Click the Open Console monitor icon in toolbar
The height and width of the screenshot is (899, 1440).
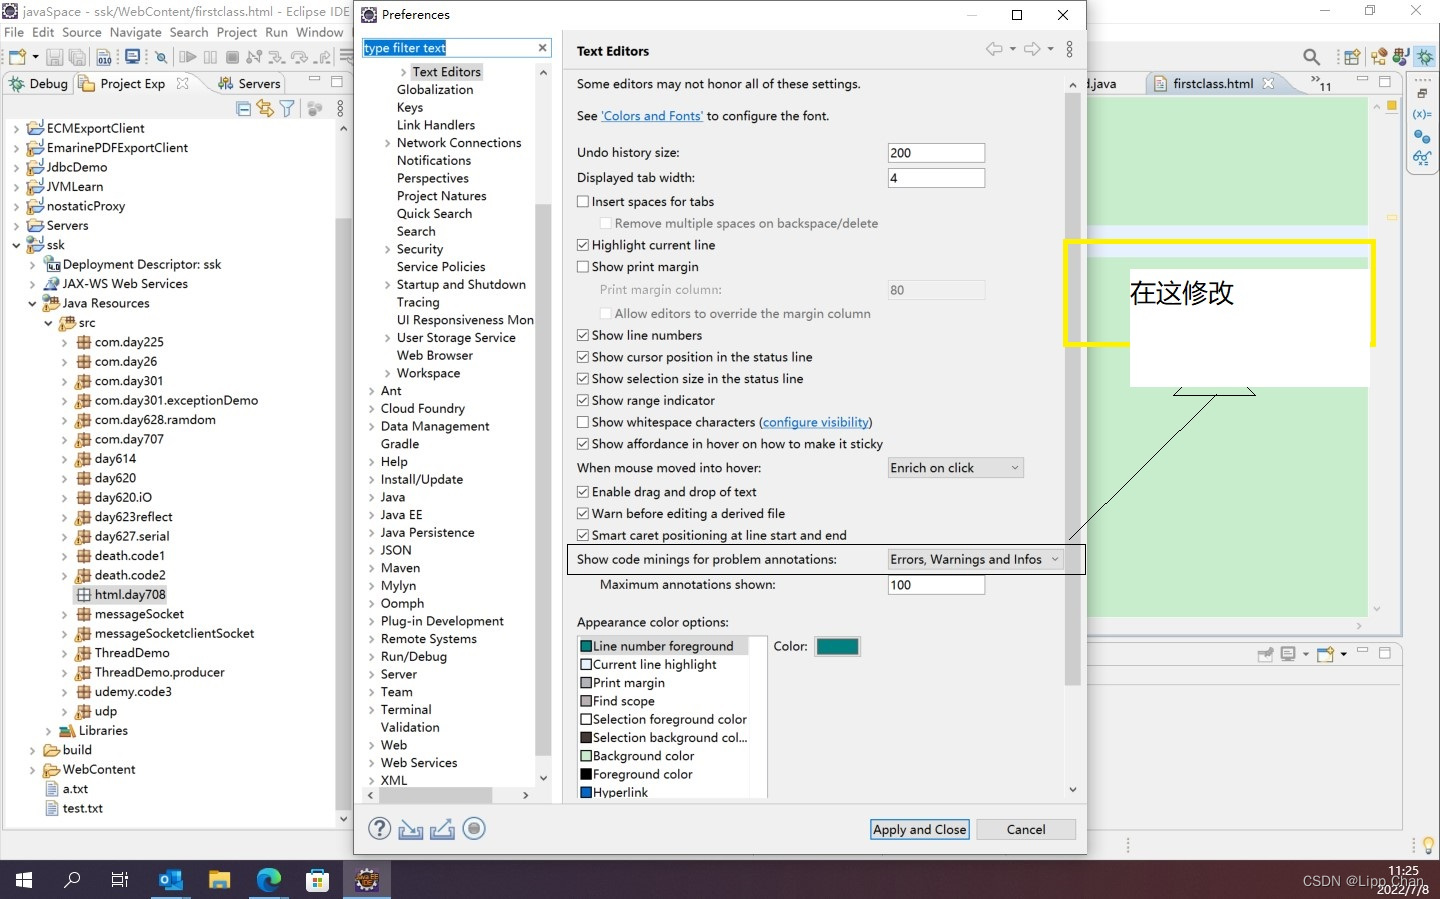click(132, 57)
